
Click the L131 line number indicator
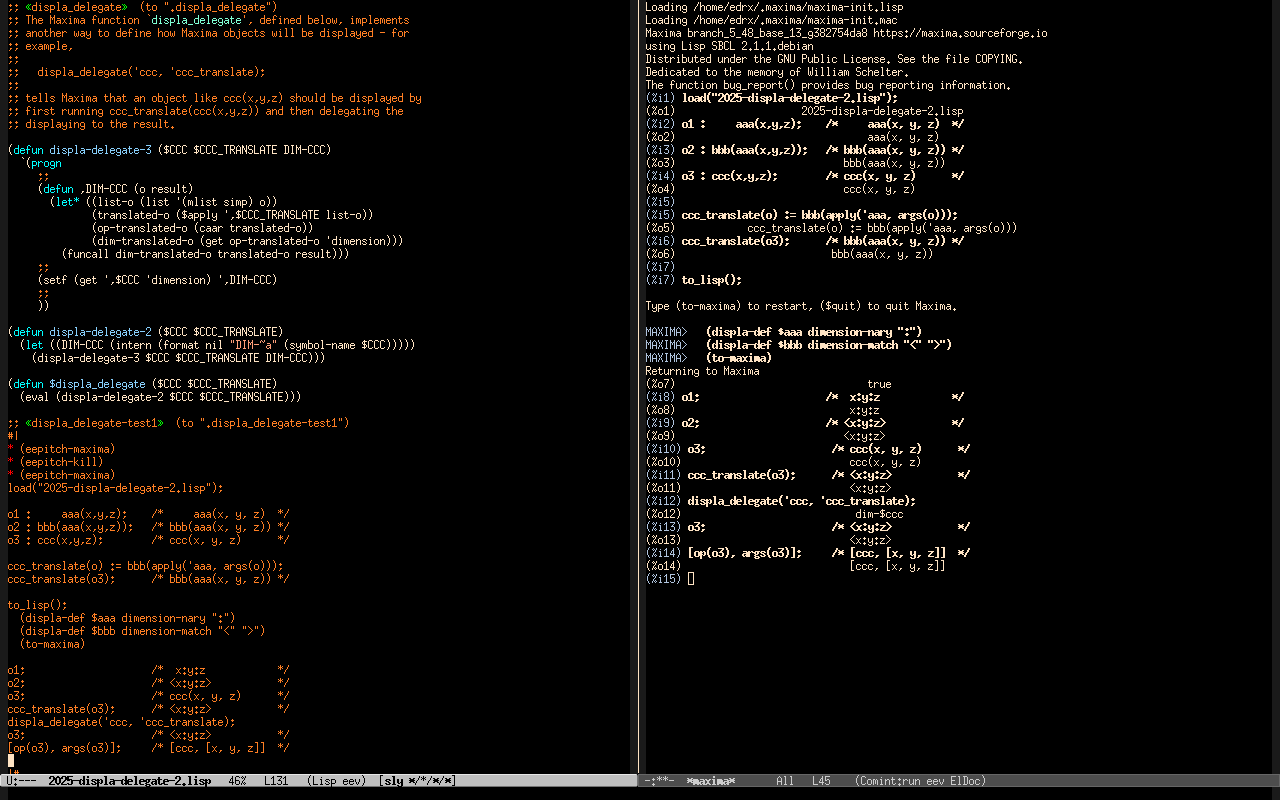(x=276, y=780)
